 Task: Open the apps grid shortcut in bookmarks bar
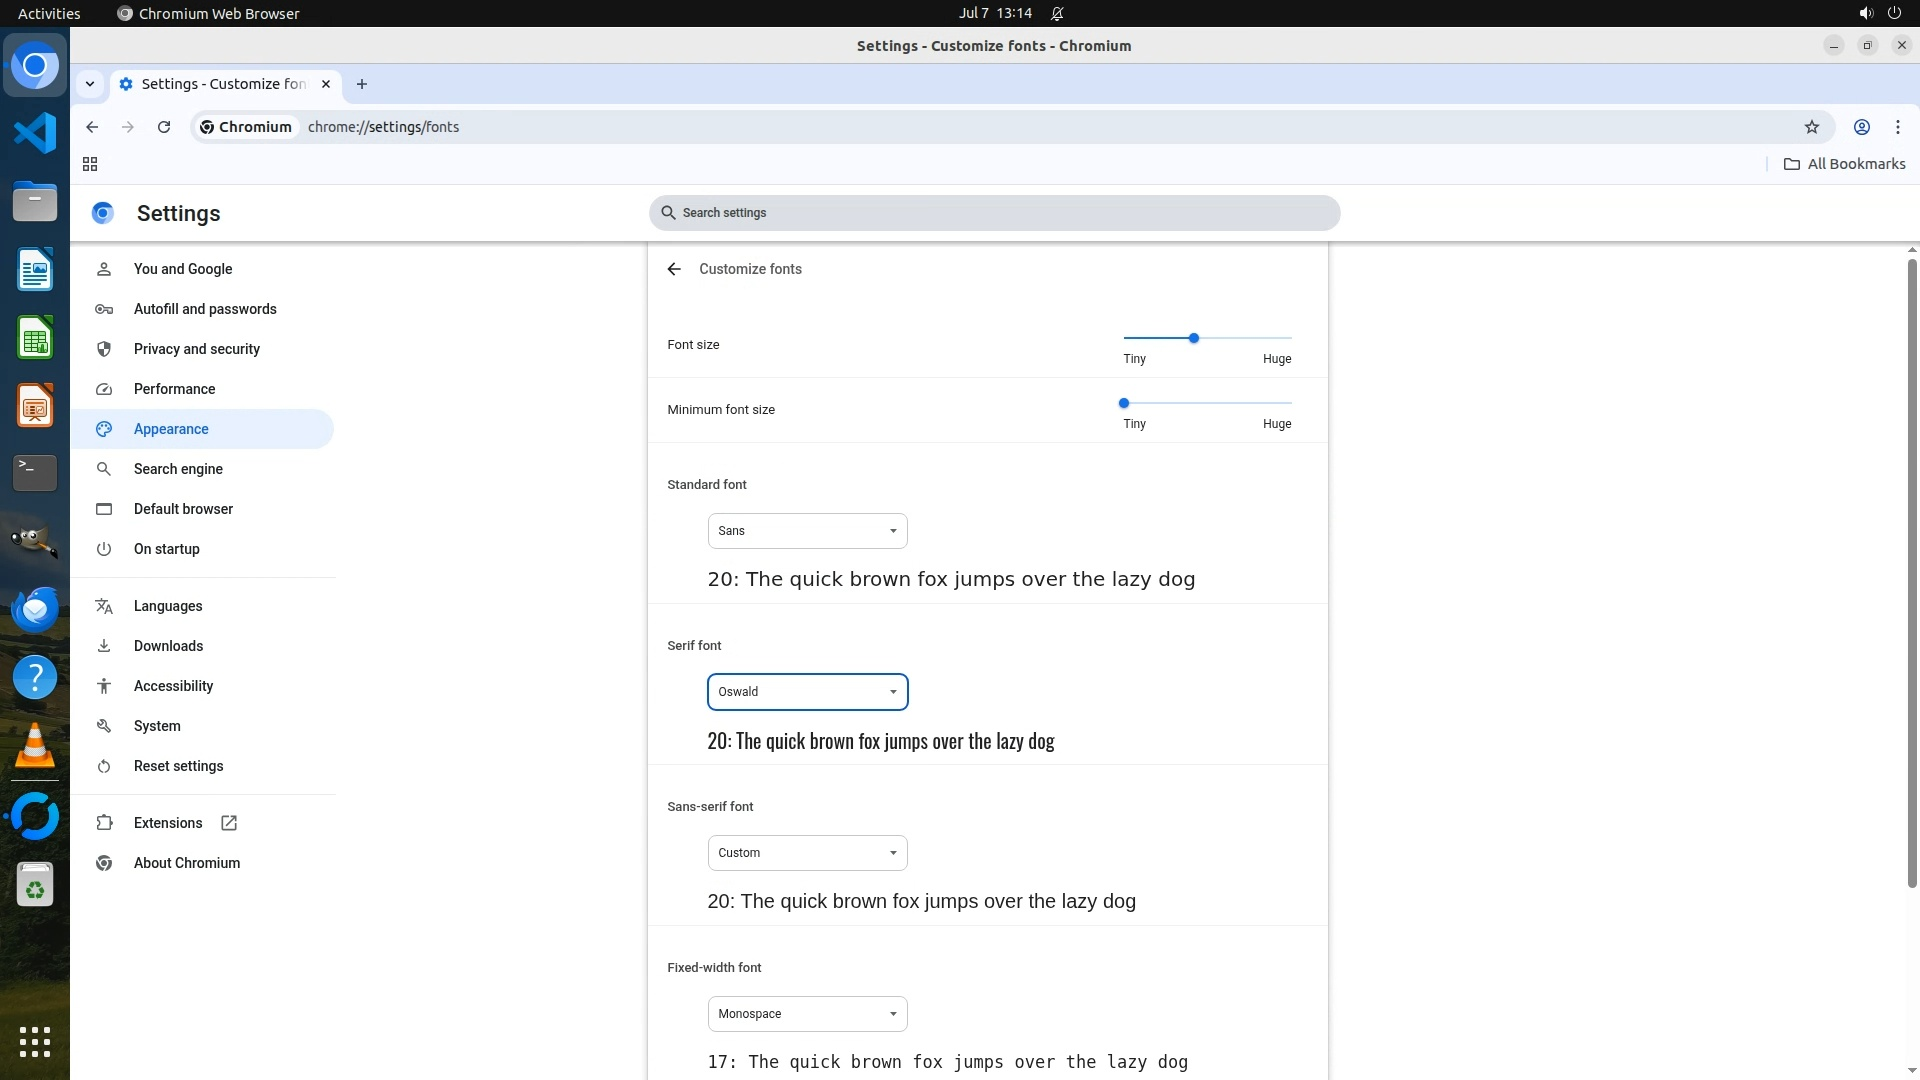point(90,164)
